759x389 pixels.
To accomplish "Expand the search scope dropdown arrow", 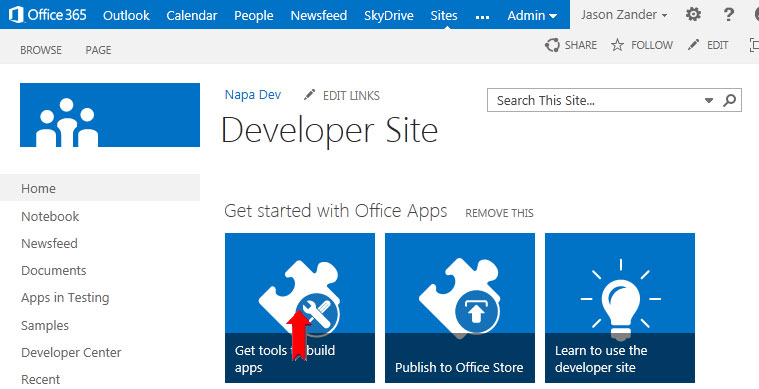I will click(709, 100).
